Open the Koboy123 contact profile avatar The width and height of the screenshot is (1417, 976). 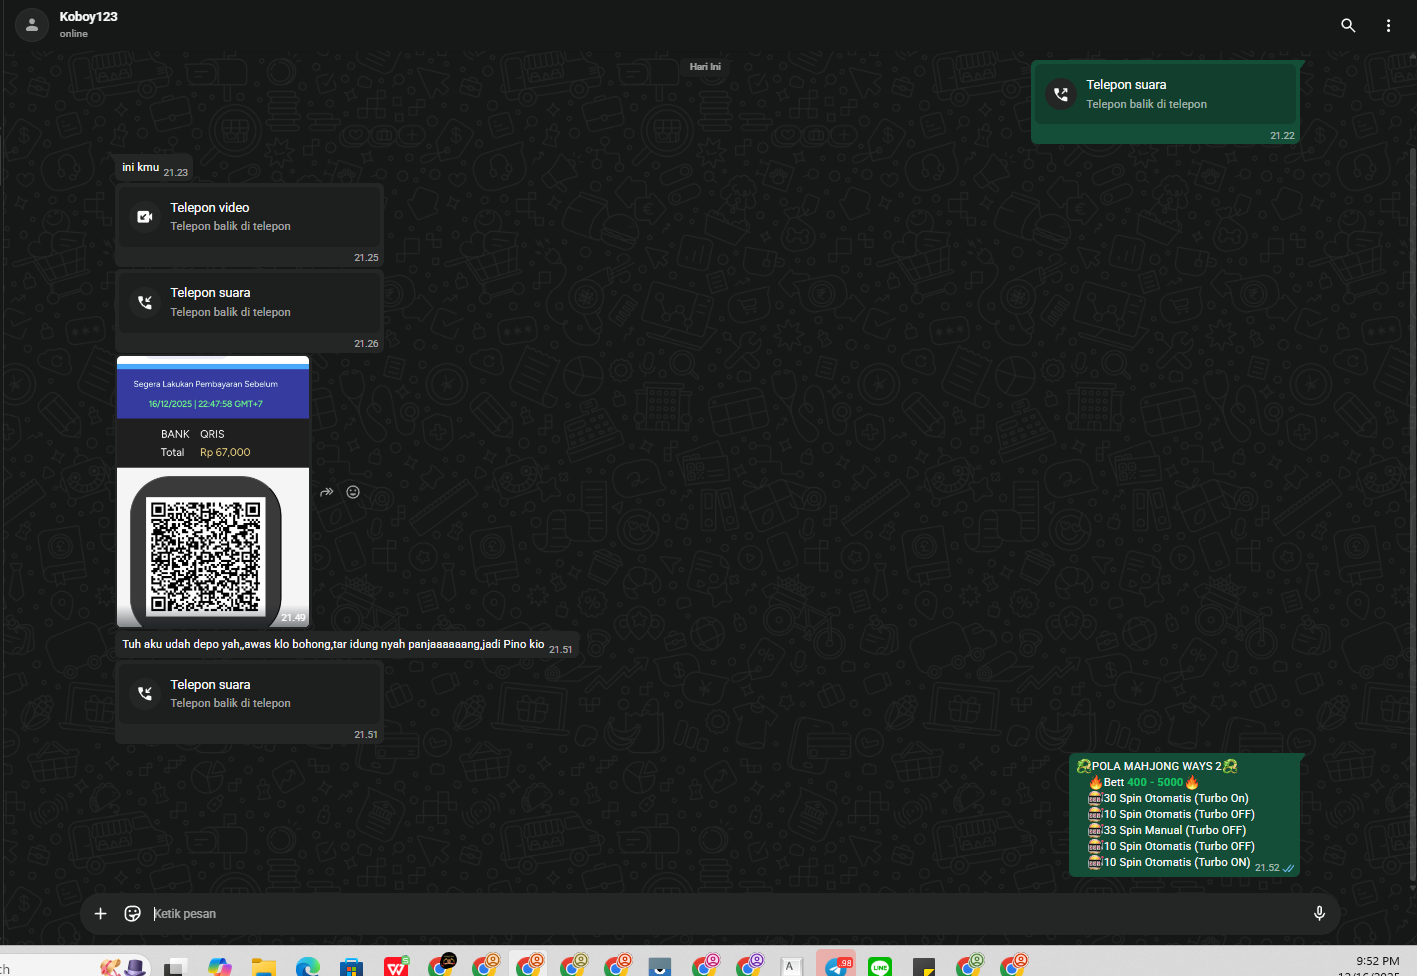(x=32, y=25)
